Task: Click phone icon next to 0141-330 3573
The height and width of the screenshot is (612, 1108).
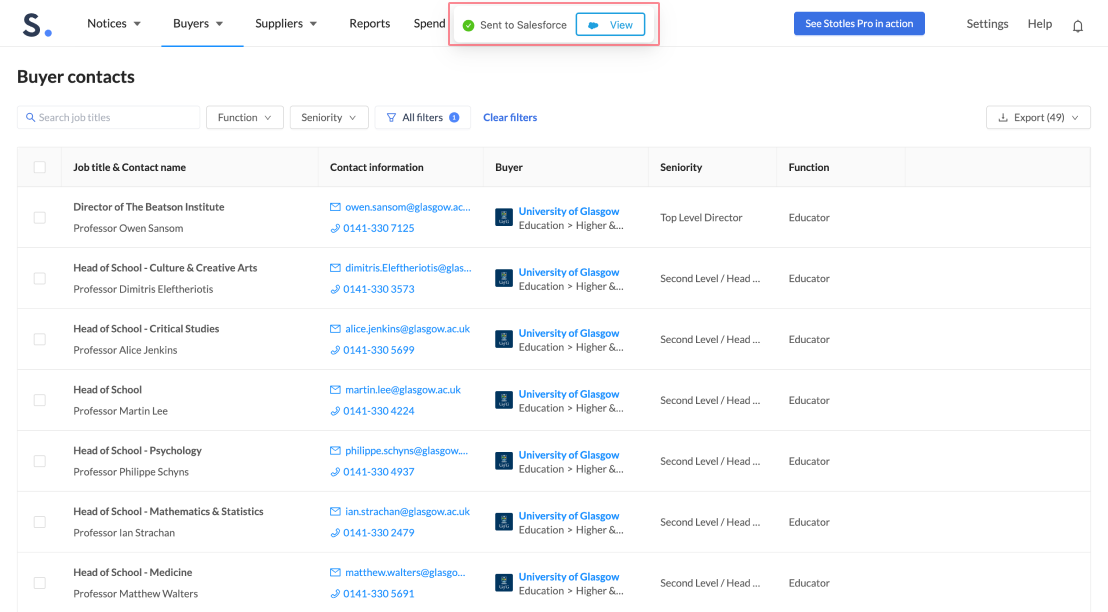Action: pyautogui.click(x=335, y=289)
